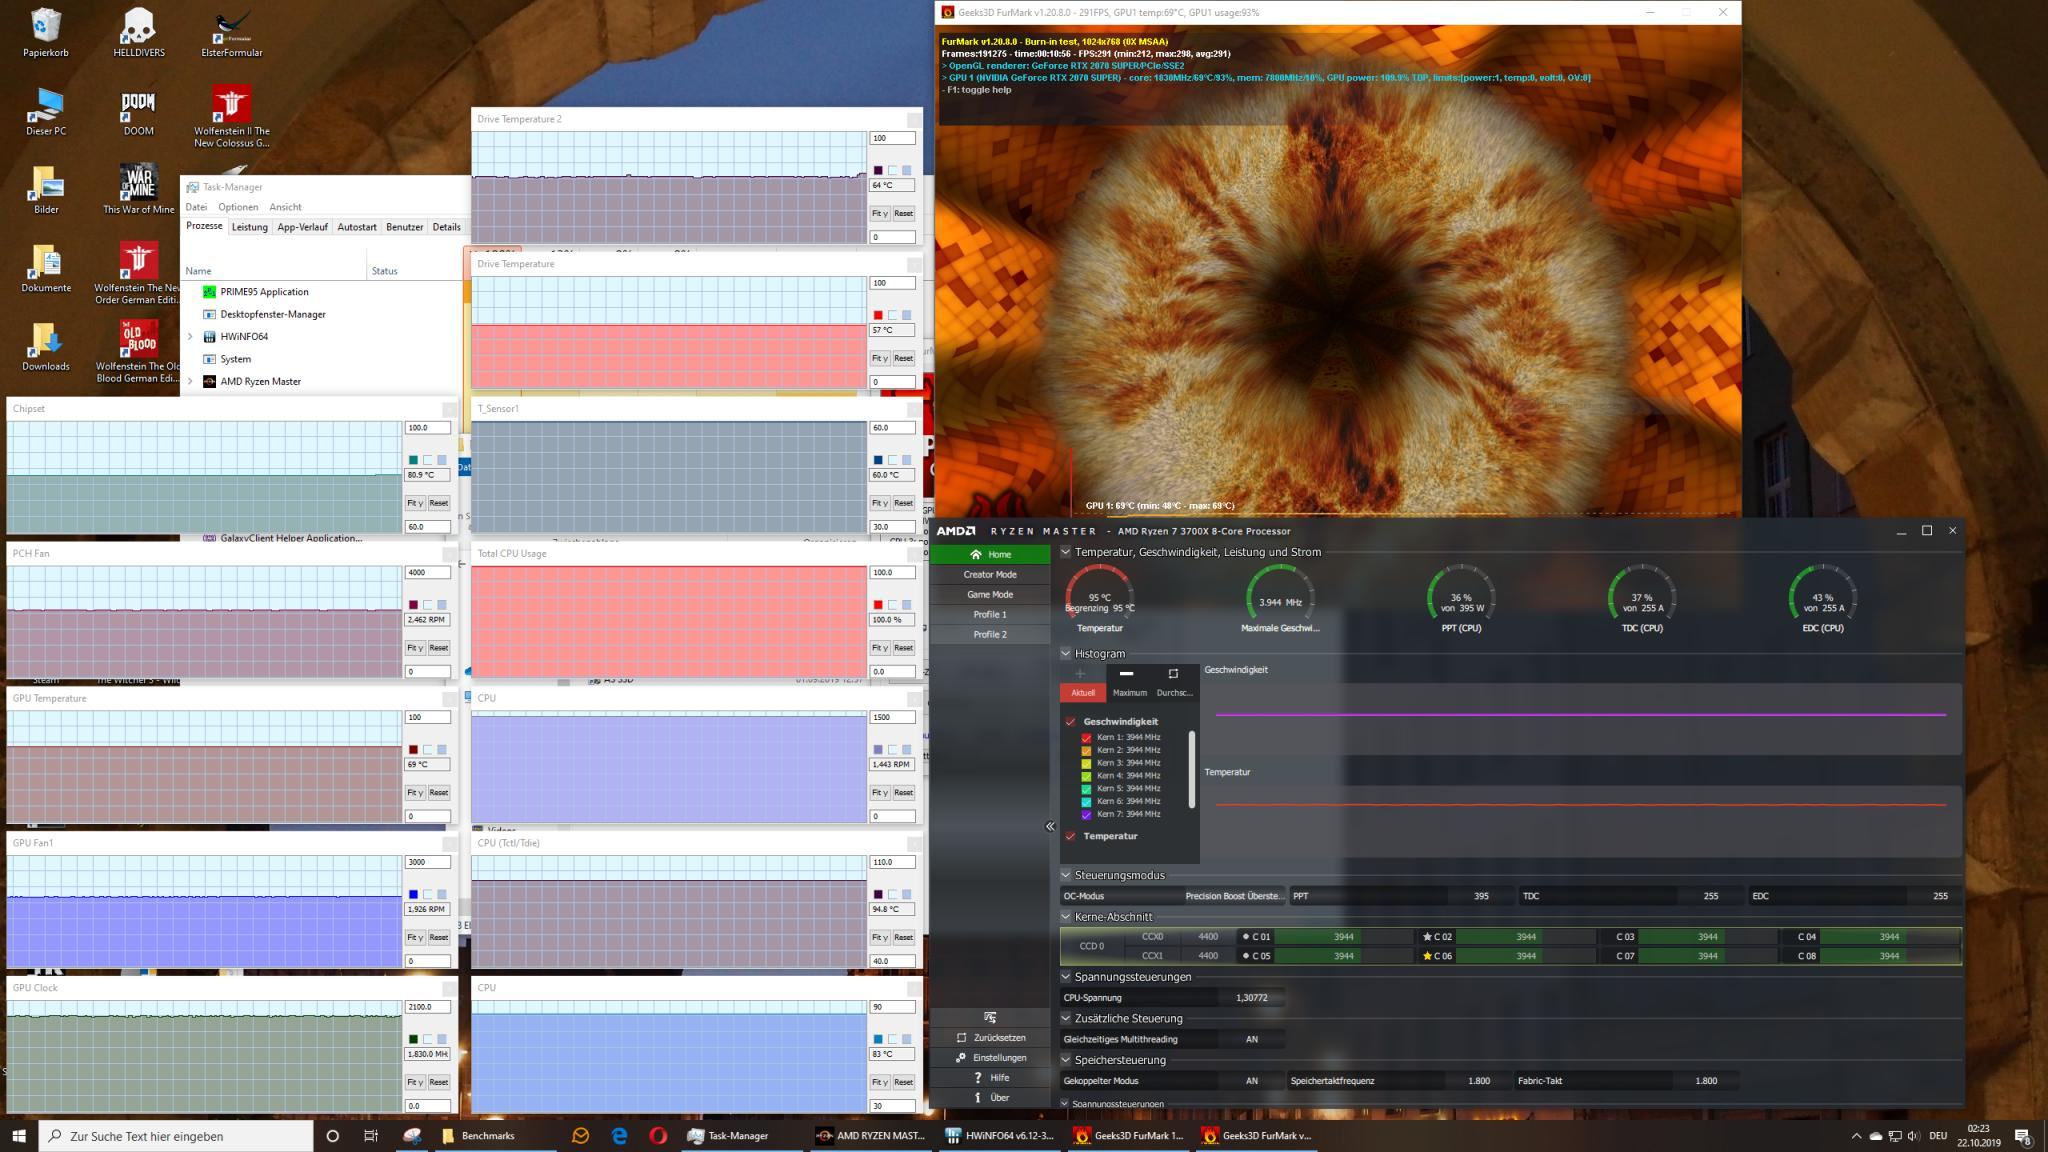Edit the upper limit field of the GPU Clock graph
The height and width of the screenshot is (1152, 2048).
428,1007
